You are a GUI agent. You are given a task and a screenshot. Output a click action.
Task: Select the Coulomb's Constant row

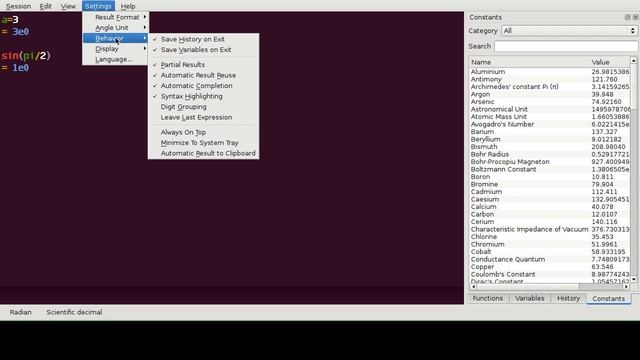click(550, 275)
